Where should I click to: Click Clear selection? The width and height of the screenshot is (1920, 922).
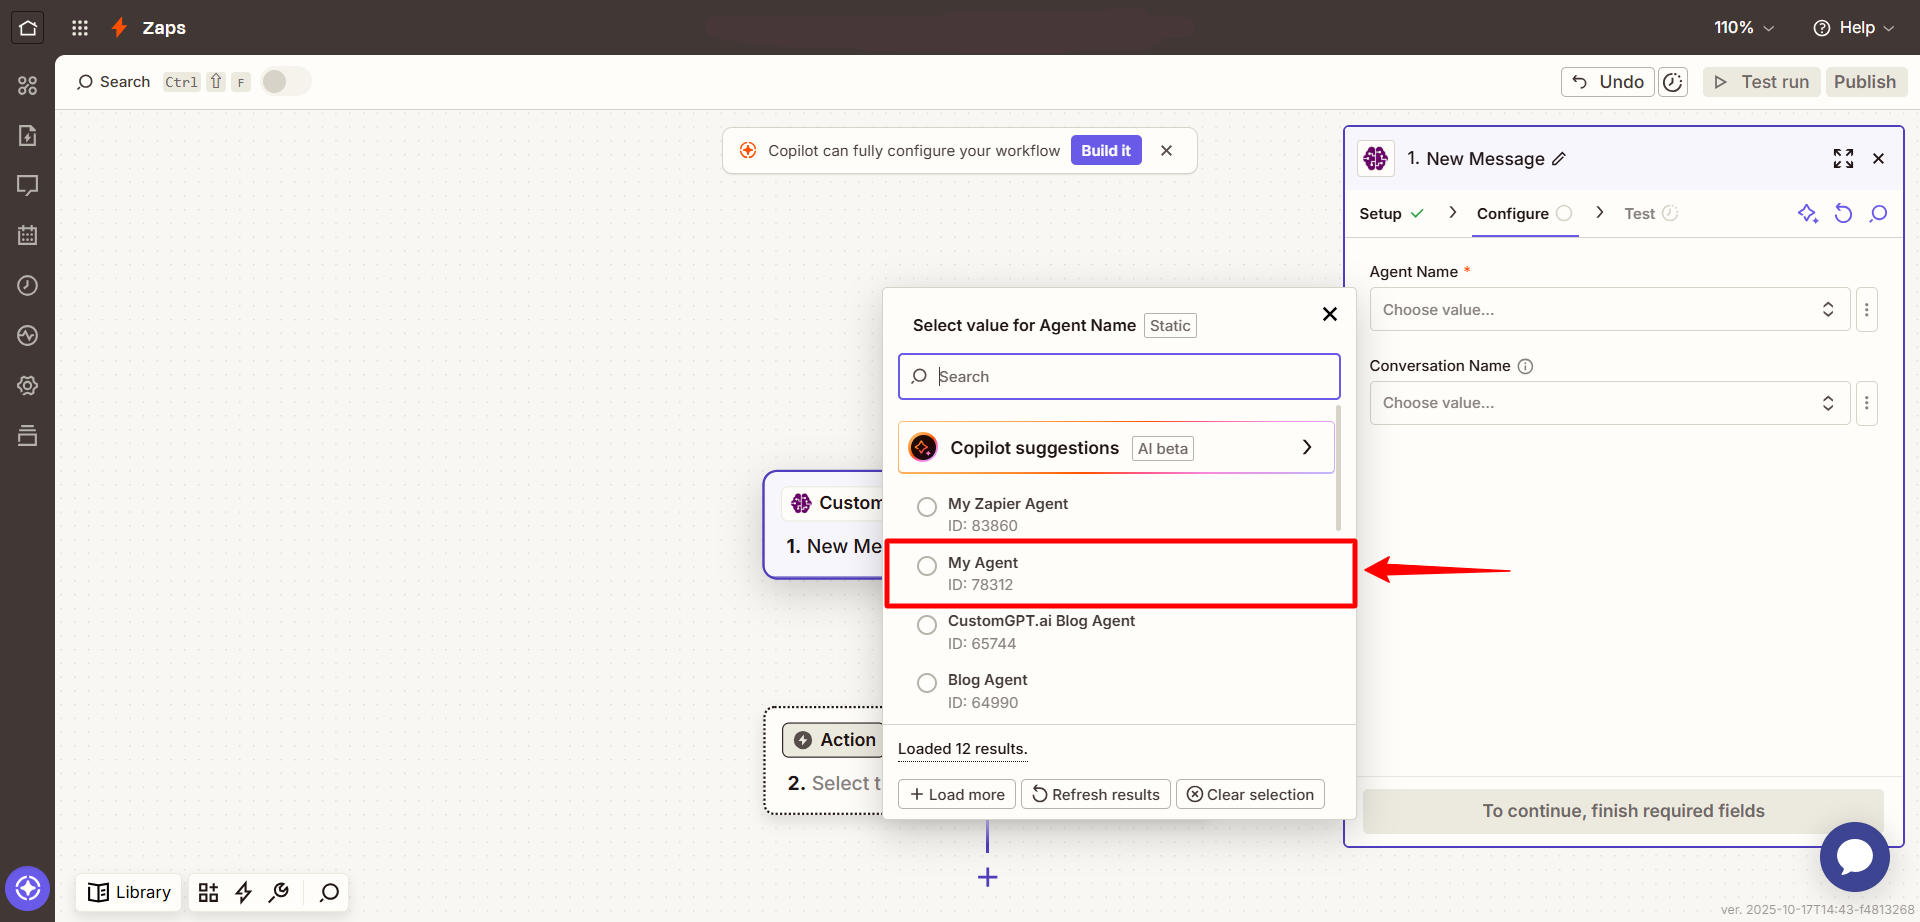click(x=1250, y=794)
